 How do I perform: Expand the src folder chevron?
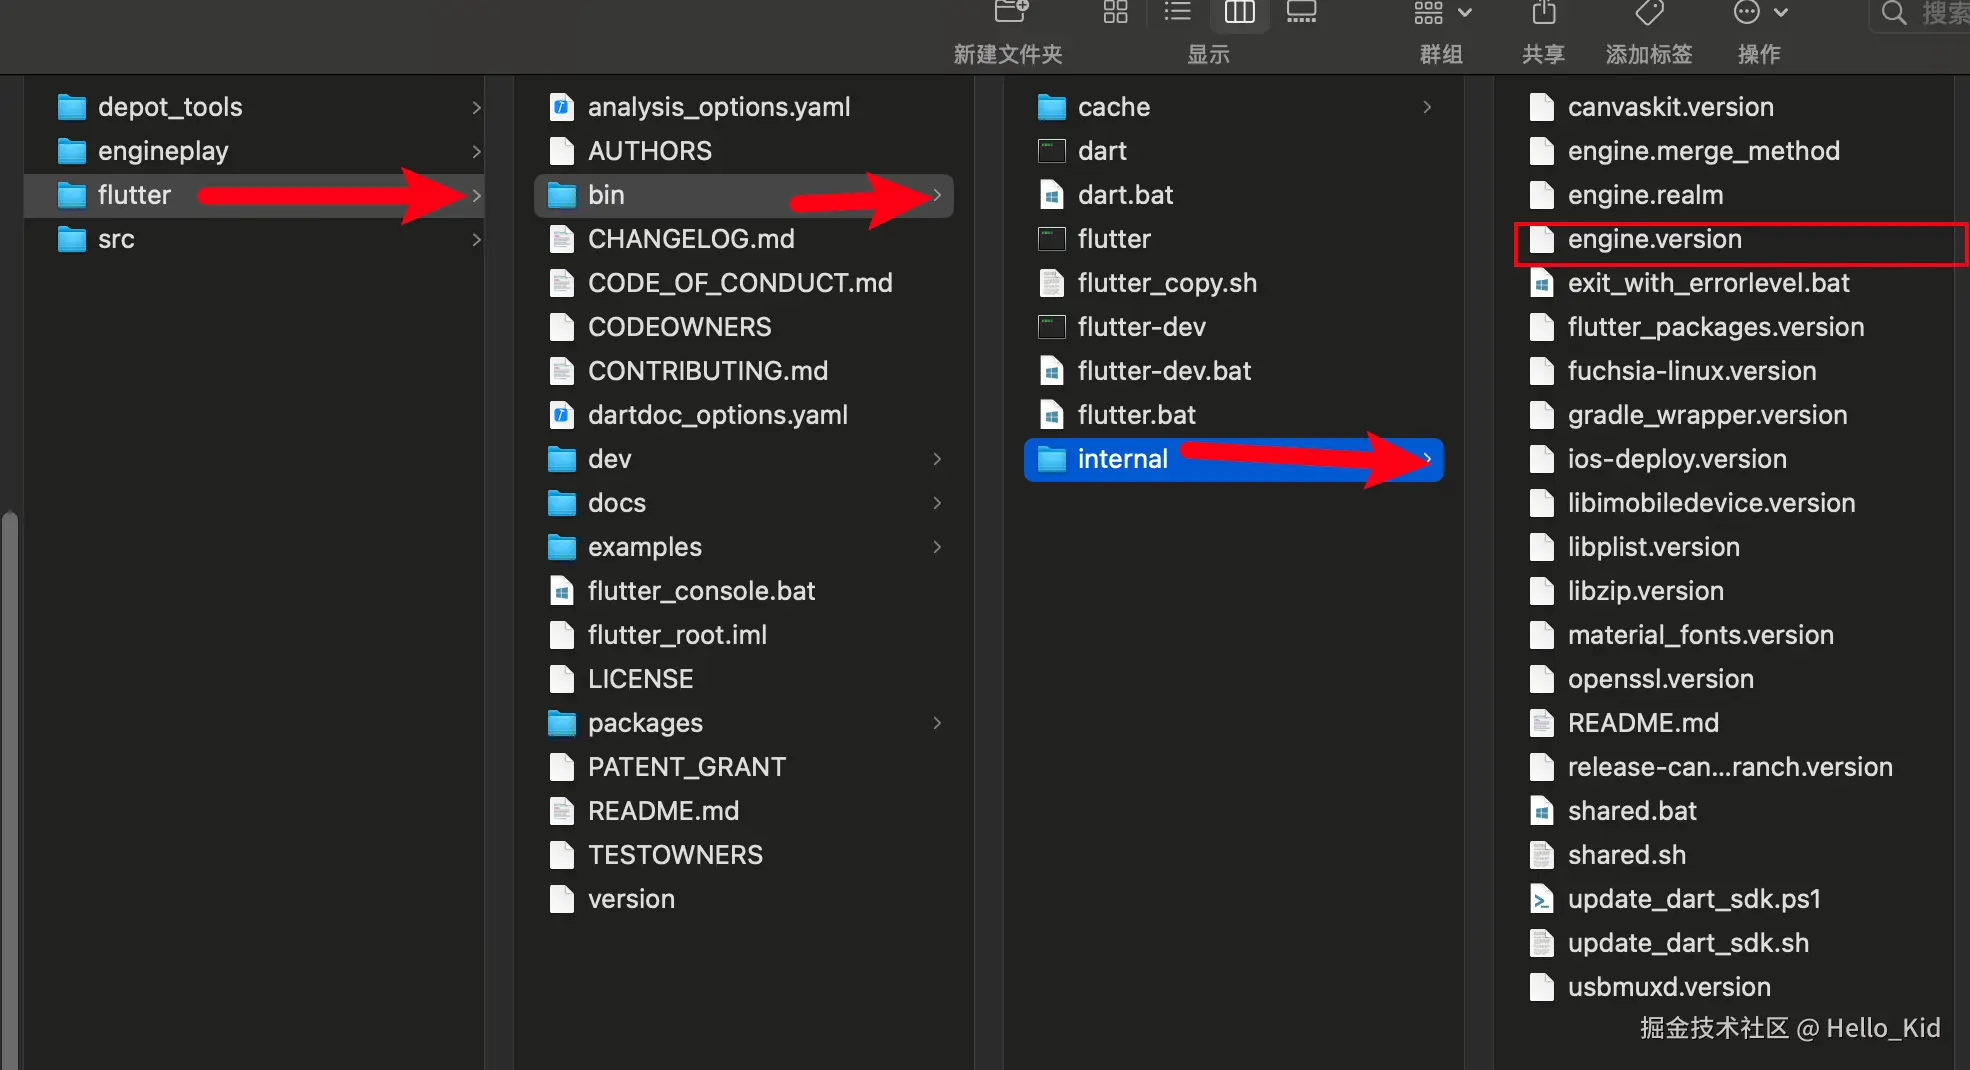[476, 239]
